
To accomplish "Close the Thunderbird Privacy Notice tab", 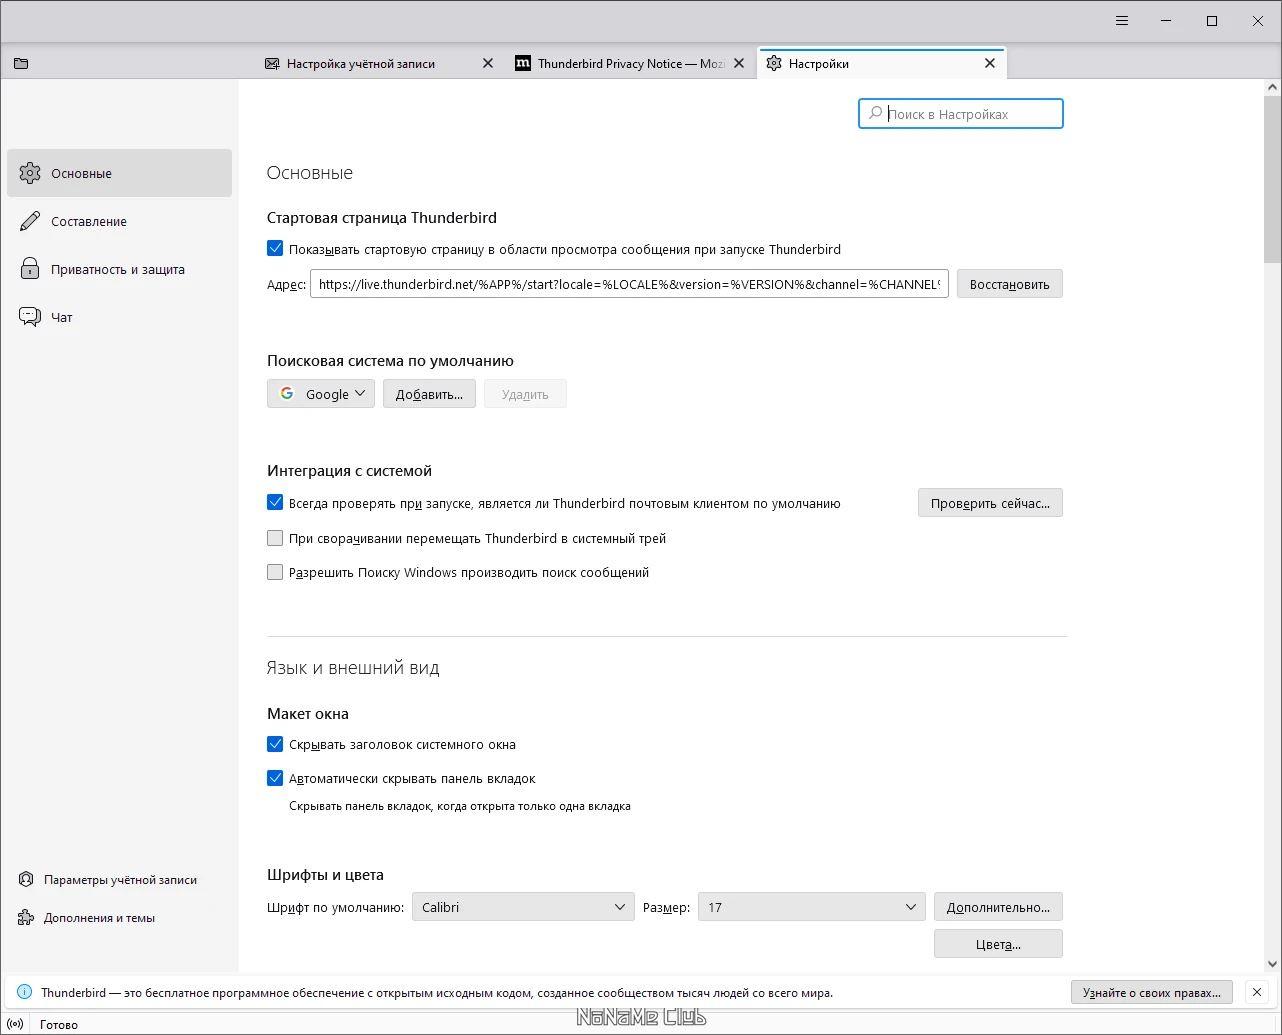I will 739,63.
